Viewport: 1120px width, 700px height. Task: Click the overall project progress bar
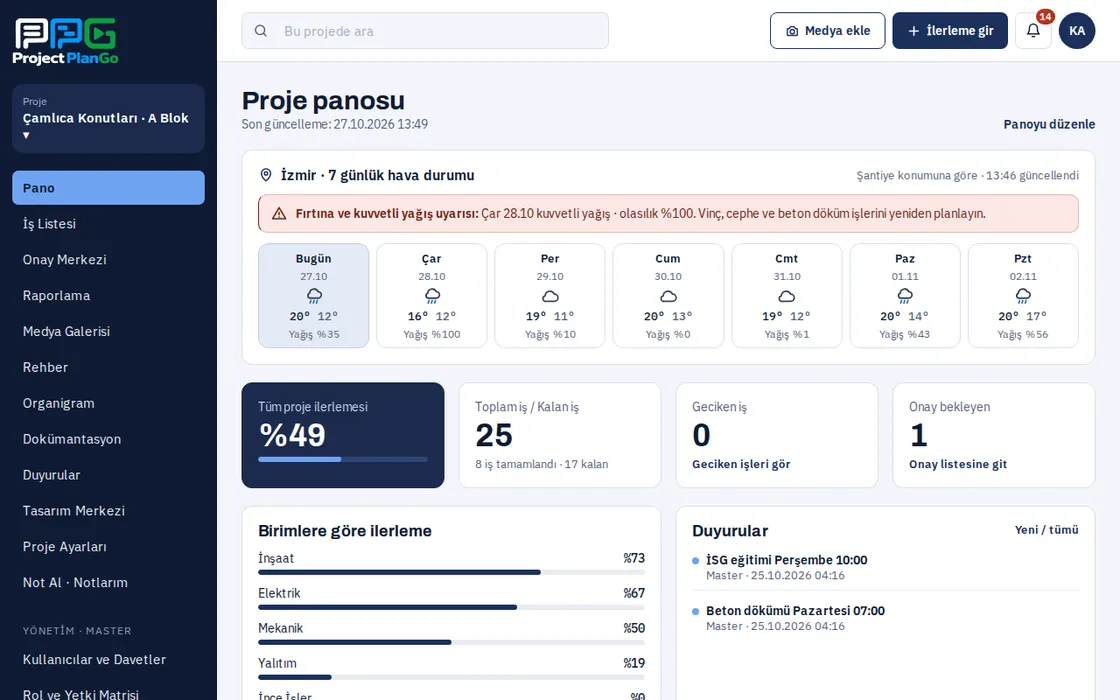343,459
